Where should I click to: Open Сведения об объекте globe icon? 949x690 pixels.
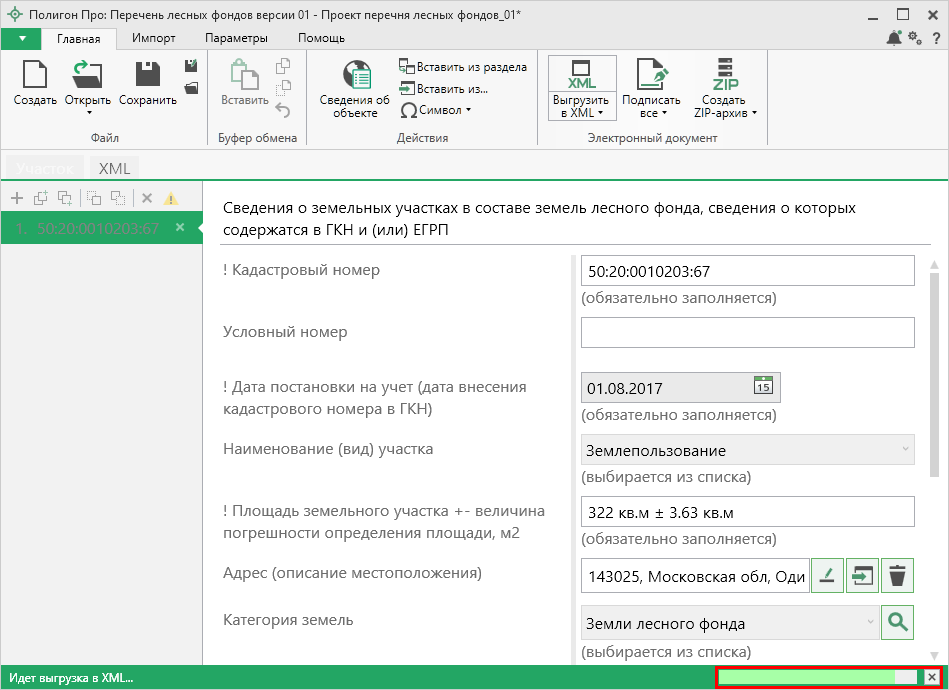tap(355, 76)
